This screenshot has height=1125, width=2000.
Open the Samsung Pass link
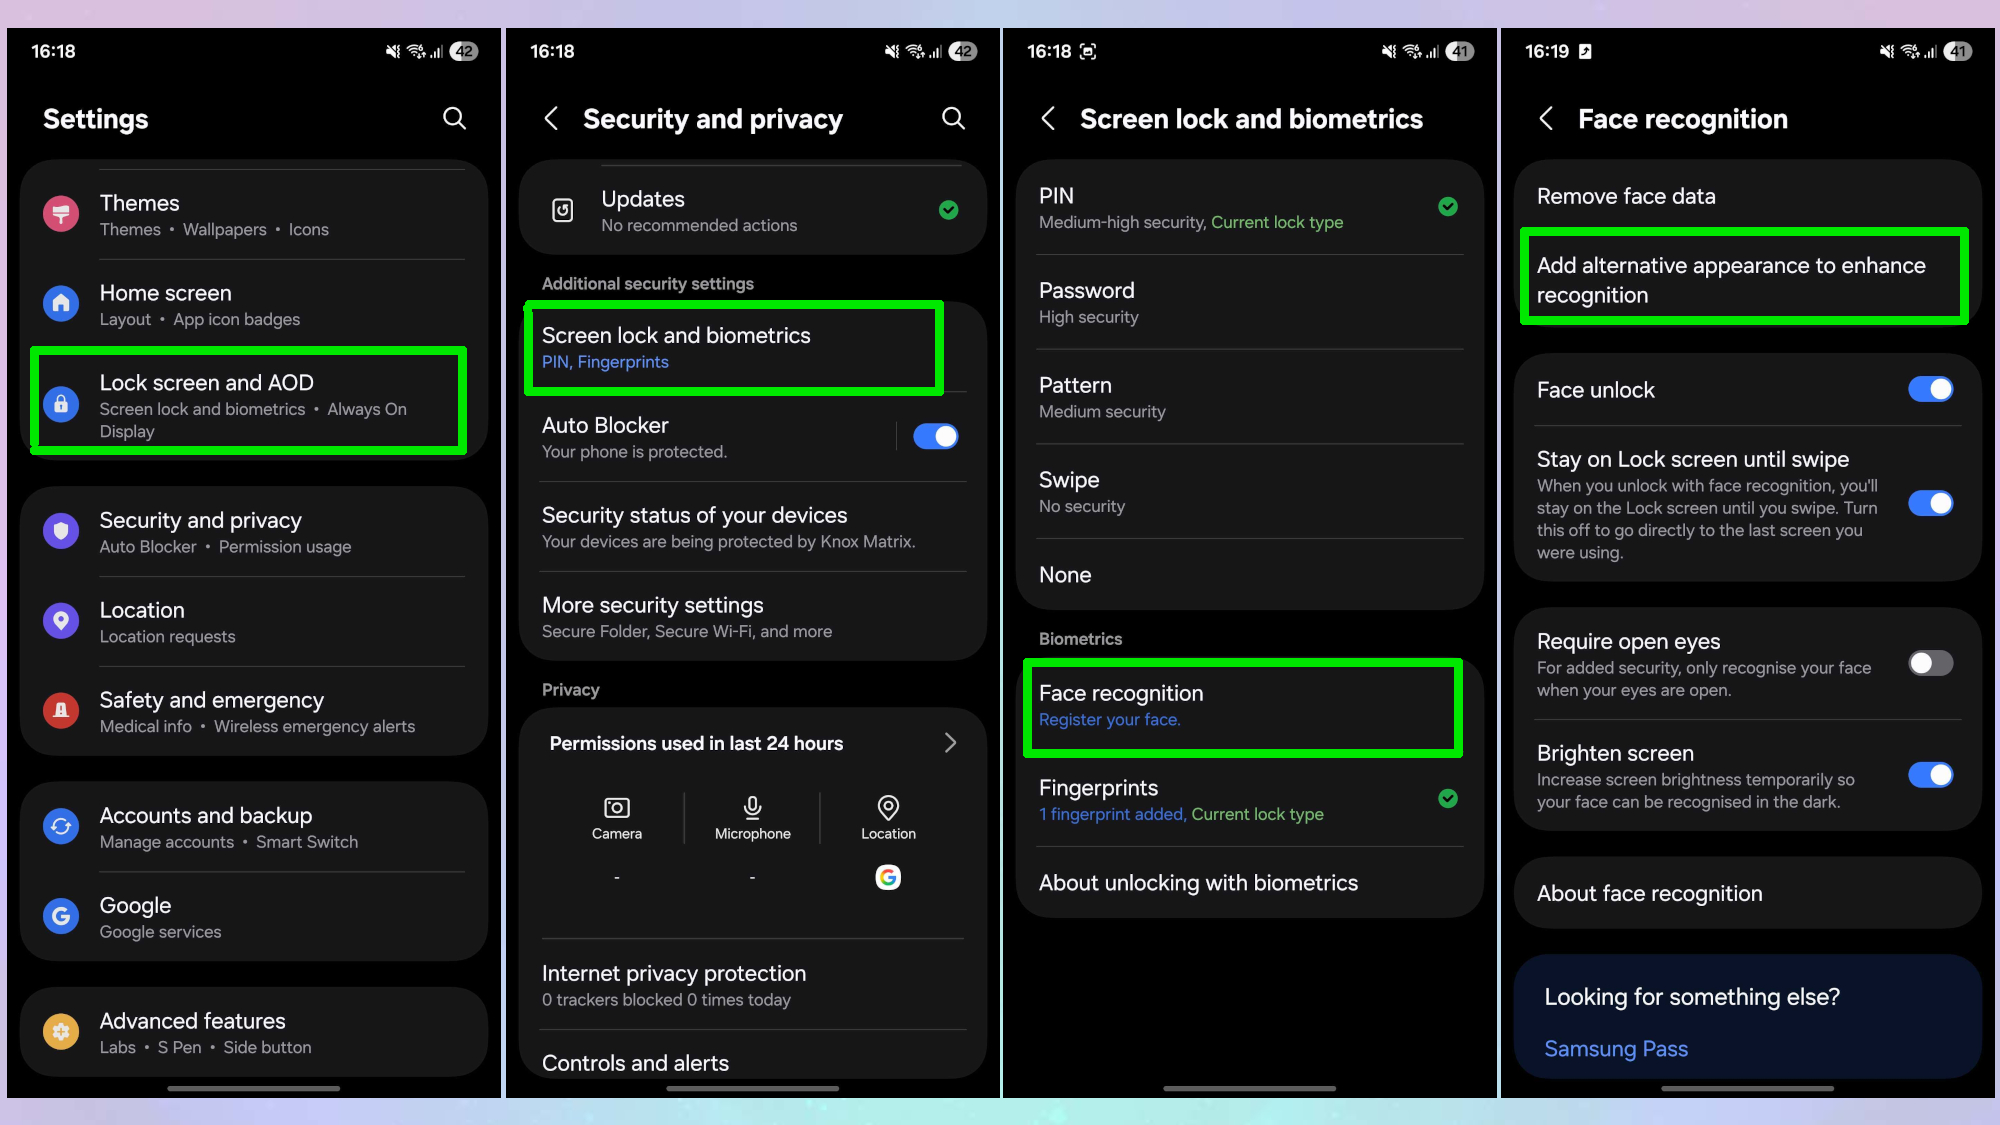click(1616, 1049)
